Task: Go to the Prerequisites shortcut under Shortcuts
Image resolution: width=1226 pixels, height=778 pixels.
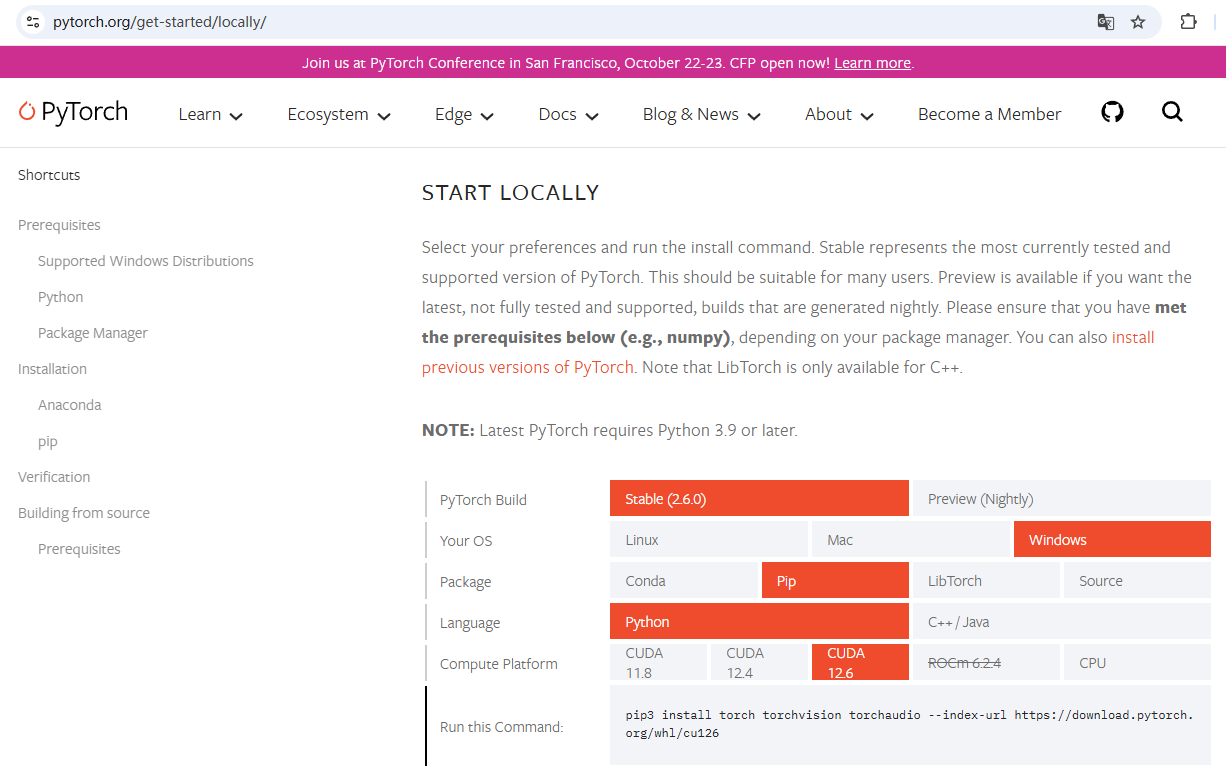Action: [x=59, y=225]
